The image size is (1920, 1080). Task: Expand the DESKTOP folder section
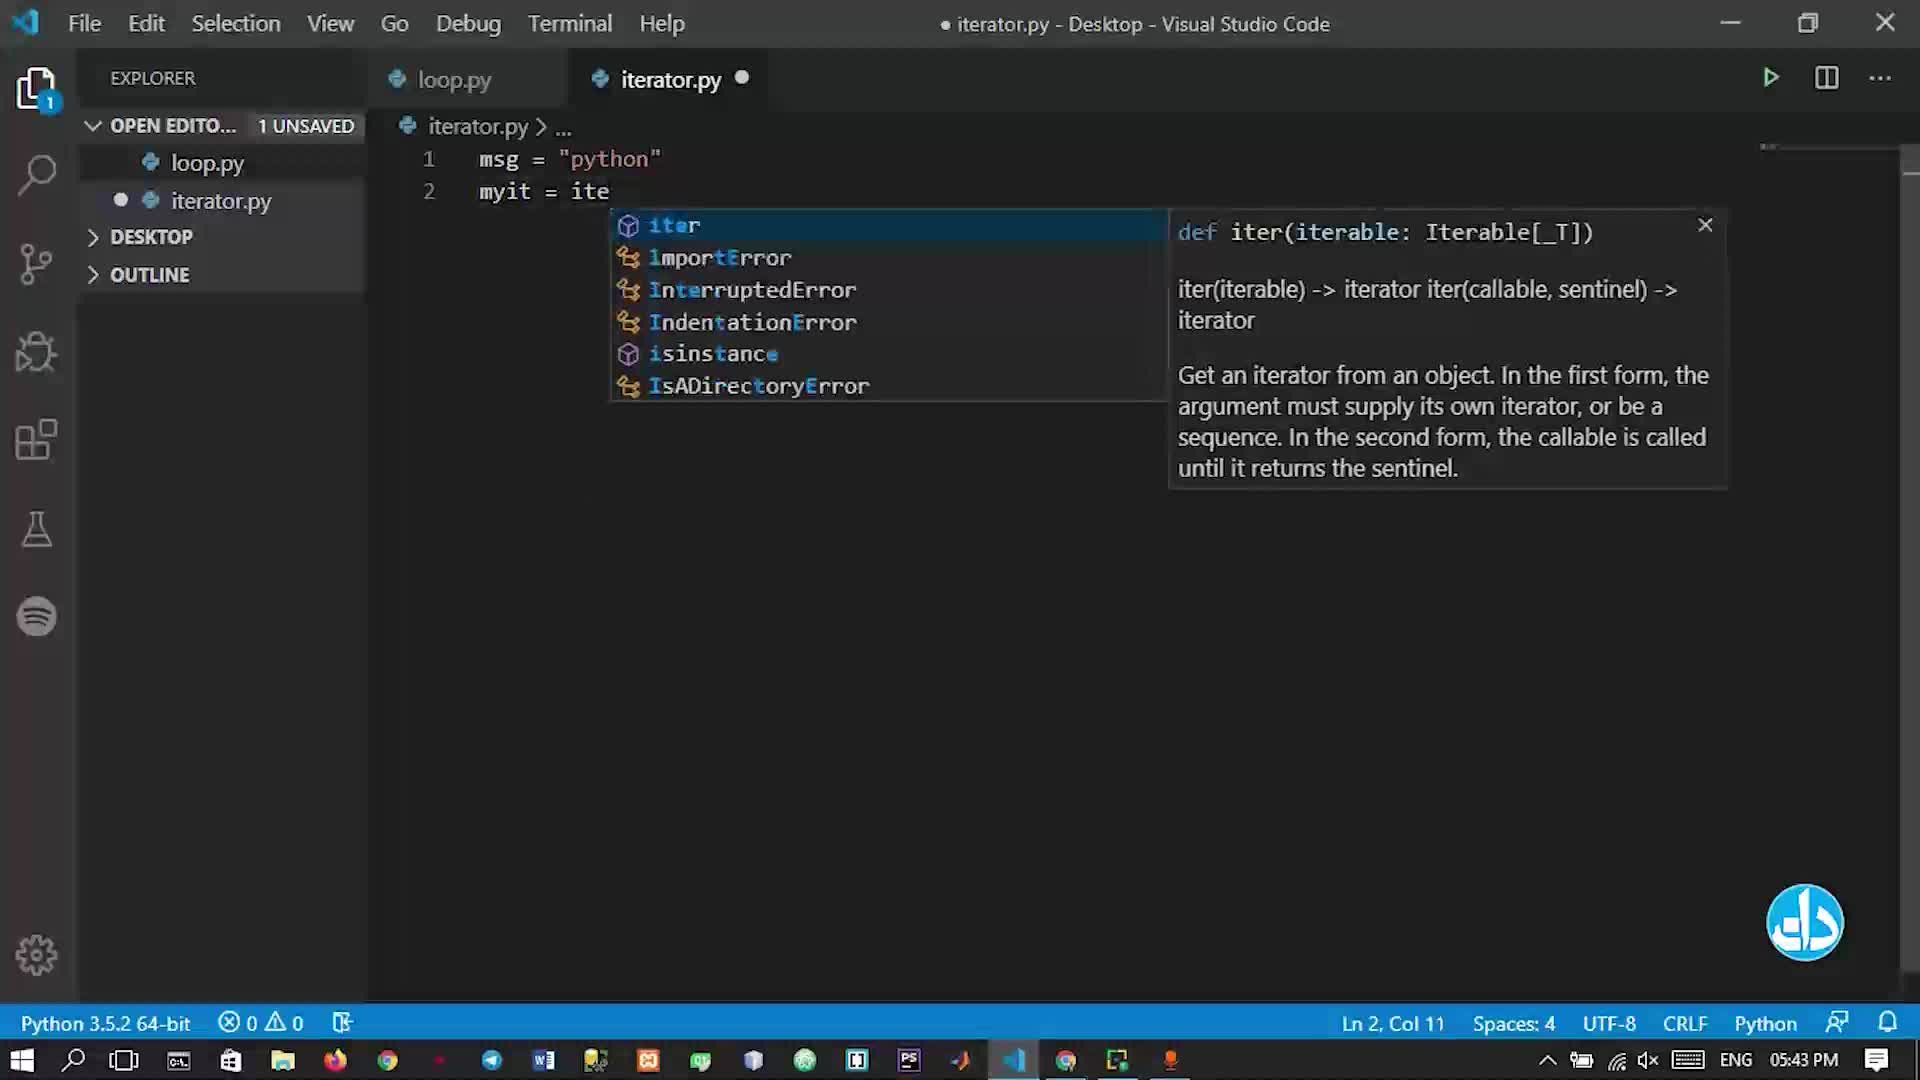tap(150, 237)
